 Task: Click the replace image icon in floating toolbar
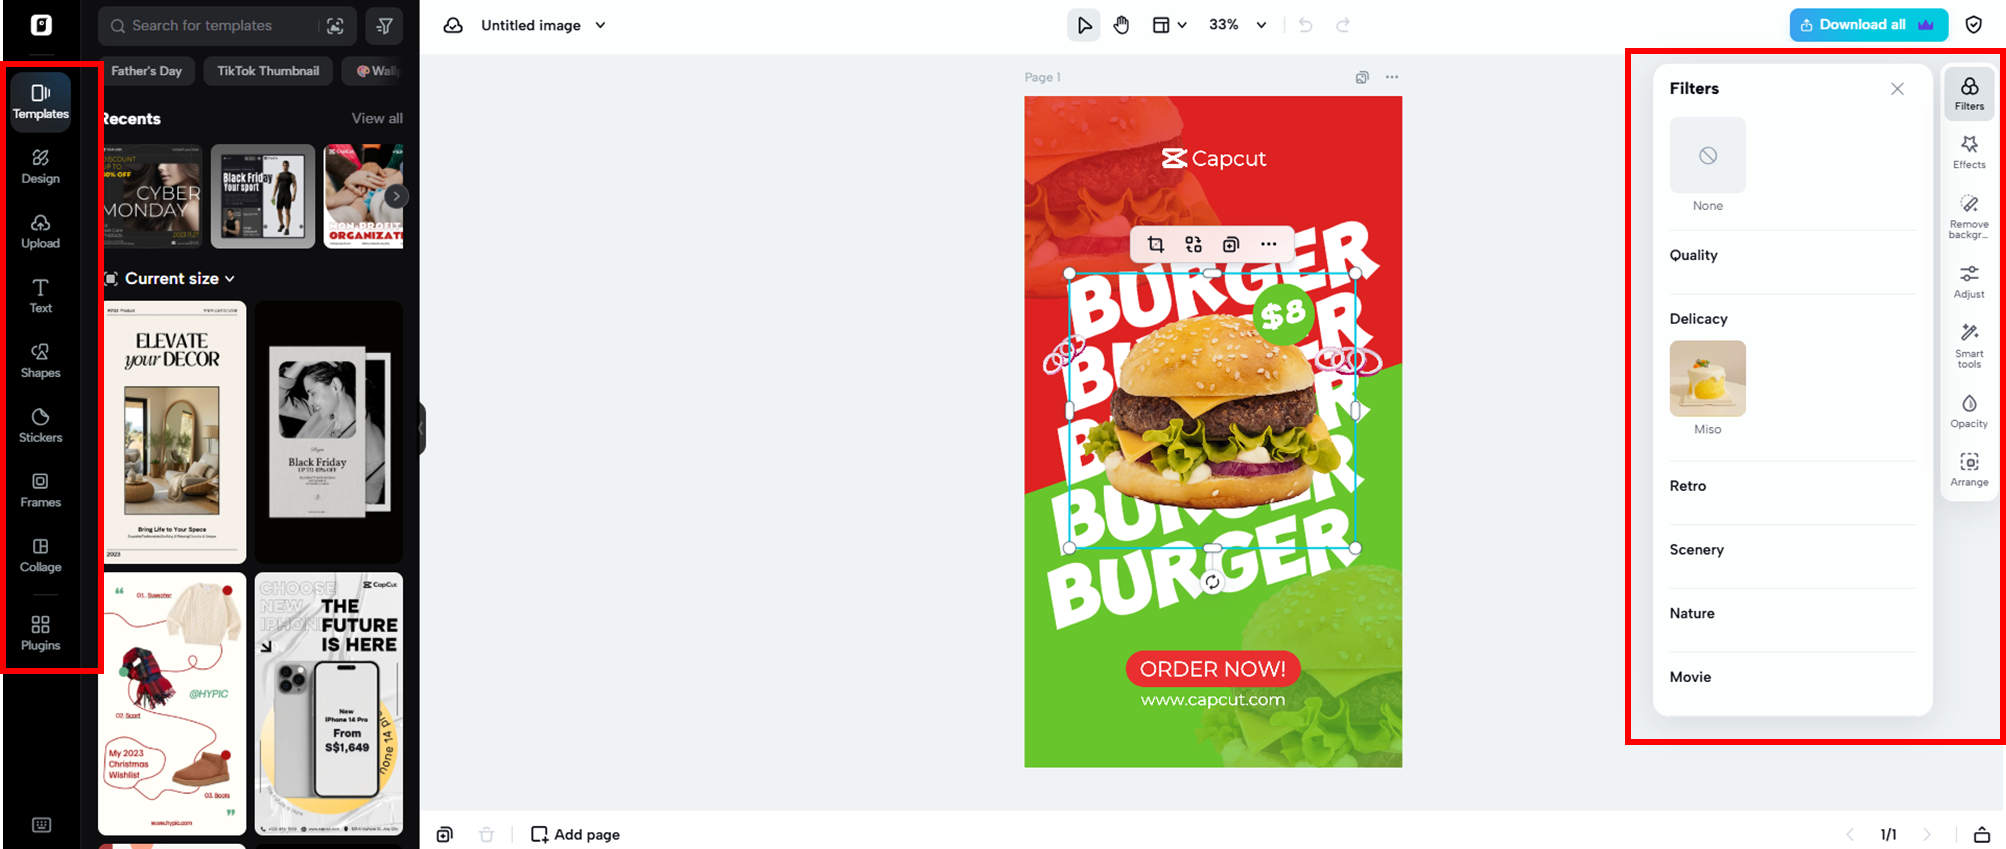tap(1193, 244)
